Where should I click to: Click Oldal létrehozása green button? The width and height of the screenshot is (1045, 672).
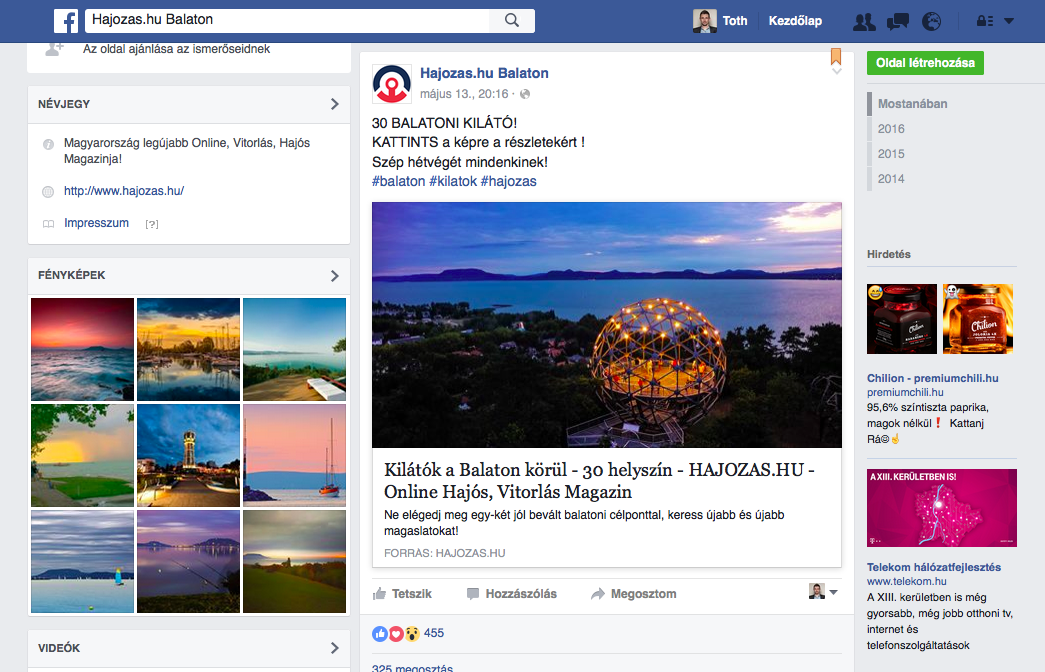click(925, 63)
